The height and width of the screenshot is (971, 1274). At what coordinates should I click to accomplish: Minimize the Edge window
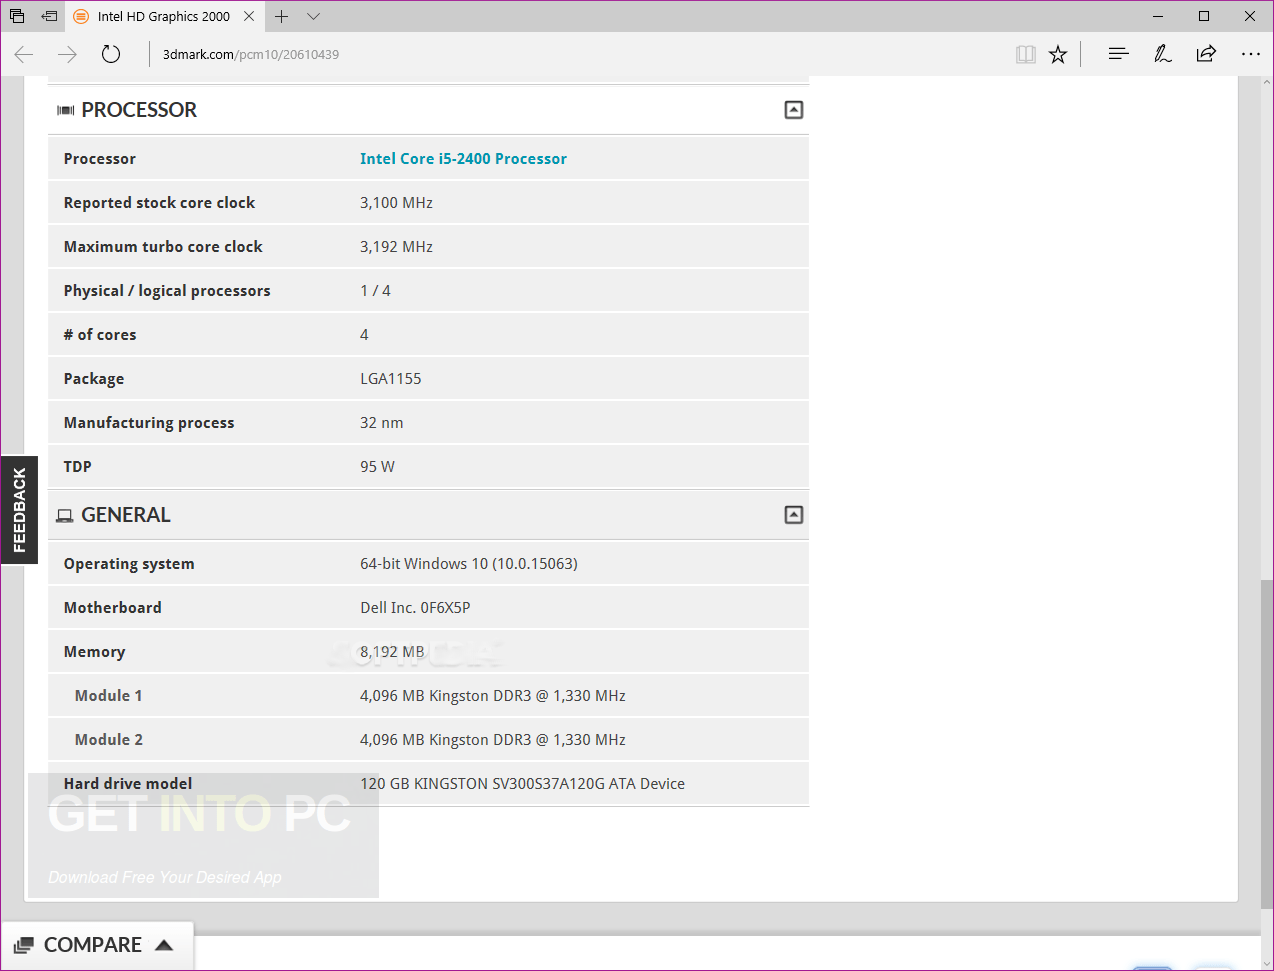tap(1158, 16)
